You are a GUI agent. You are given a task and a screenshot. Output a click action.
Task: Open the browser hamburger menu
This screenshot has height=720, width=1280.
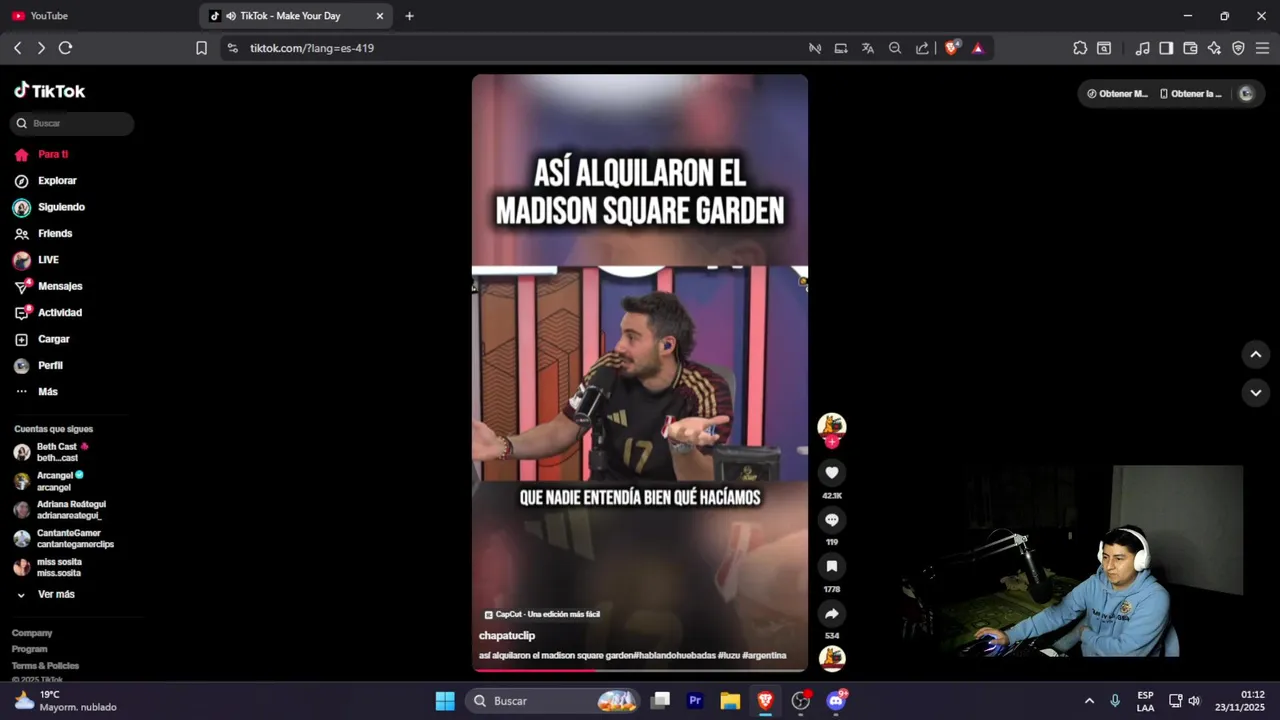(1262, 48)
